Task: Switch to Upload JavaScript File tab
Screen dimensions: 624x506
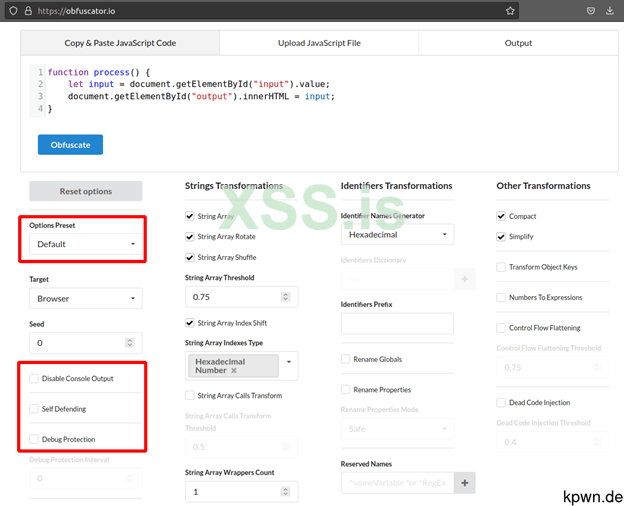Action: pyautogui.click(x=319, y=43)
